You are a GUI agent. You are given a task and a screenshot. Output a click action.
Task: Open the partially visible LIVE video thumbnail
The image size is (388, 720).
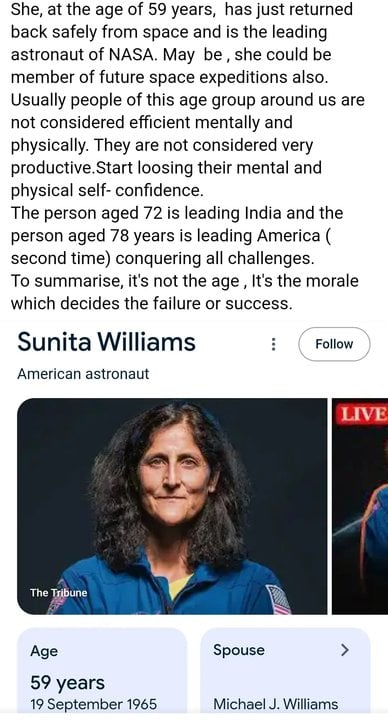point(360,506)
